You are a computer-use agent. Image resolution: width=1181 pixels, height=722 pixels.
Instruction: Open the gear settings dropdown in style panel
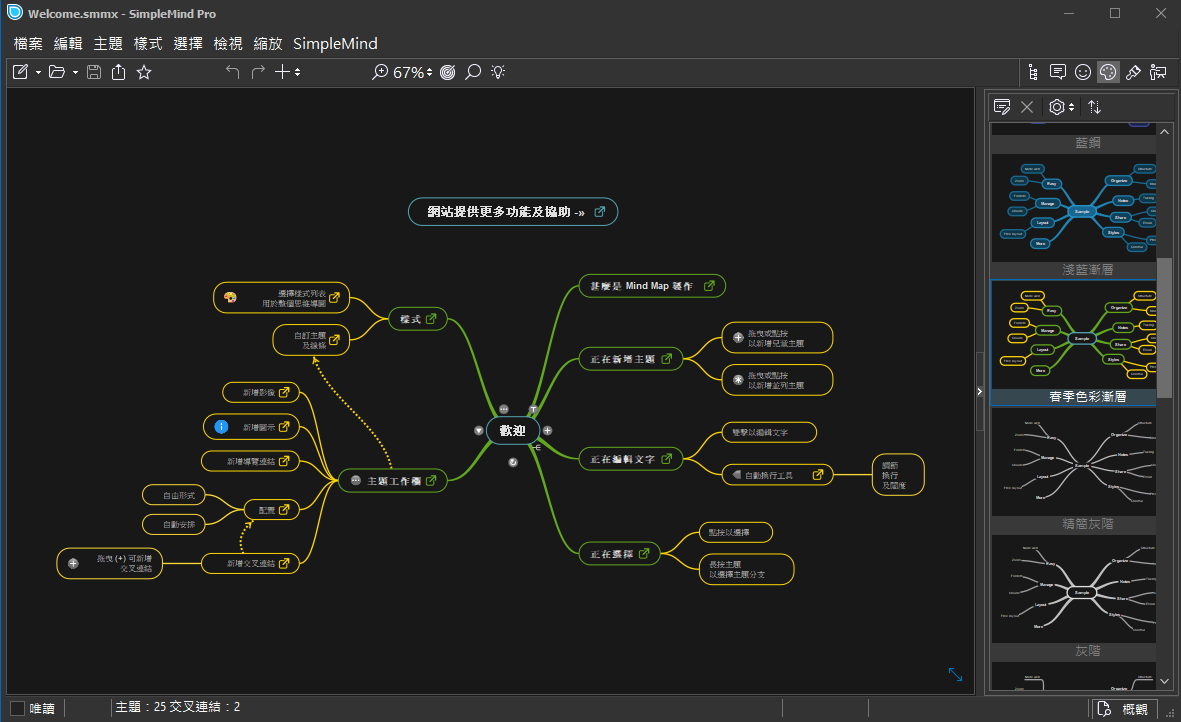click(x=1061, y=107)
